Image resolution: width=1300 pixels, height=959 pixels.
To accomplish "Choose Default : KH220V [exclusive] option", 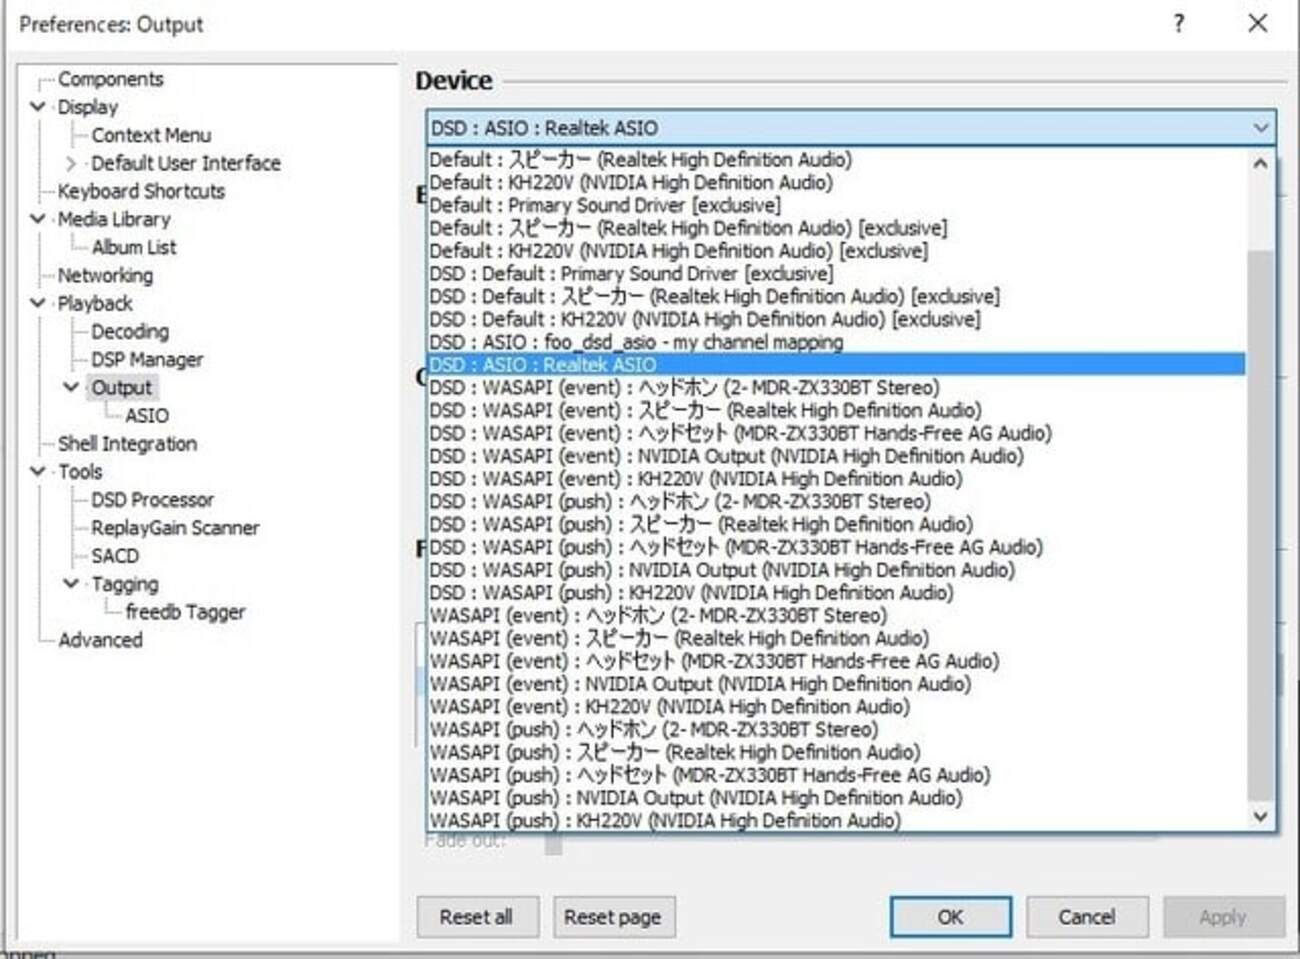I will point(836,250).
